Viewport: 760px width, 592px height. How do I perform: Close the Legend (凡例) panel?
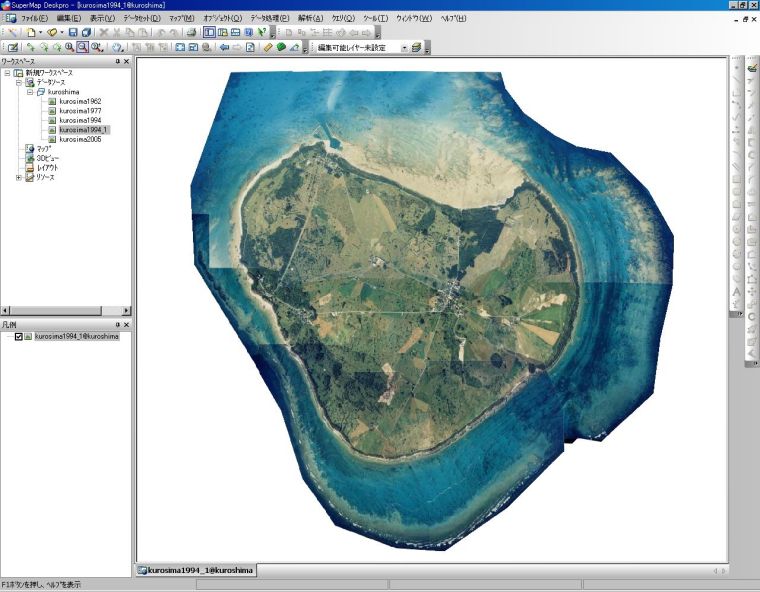click(127, 325)
